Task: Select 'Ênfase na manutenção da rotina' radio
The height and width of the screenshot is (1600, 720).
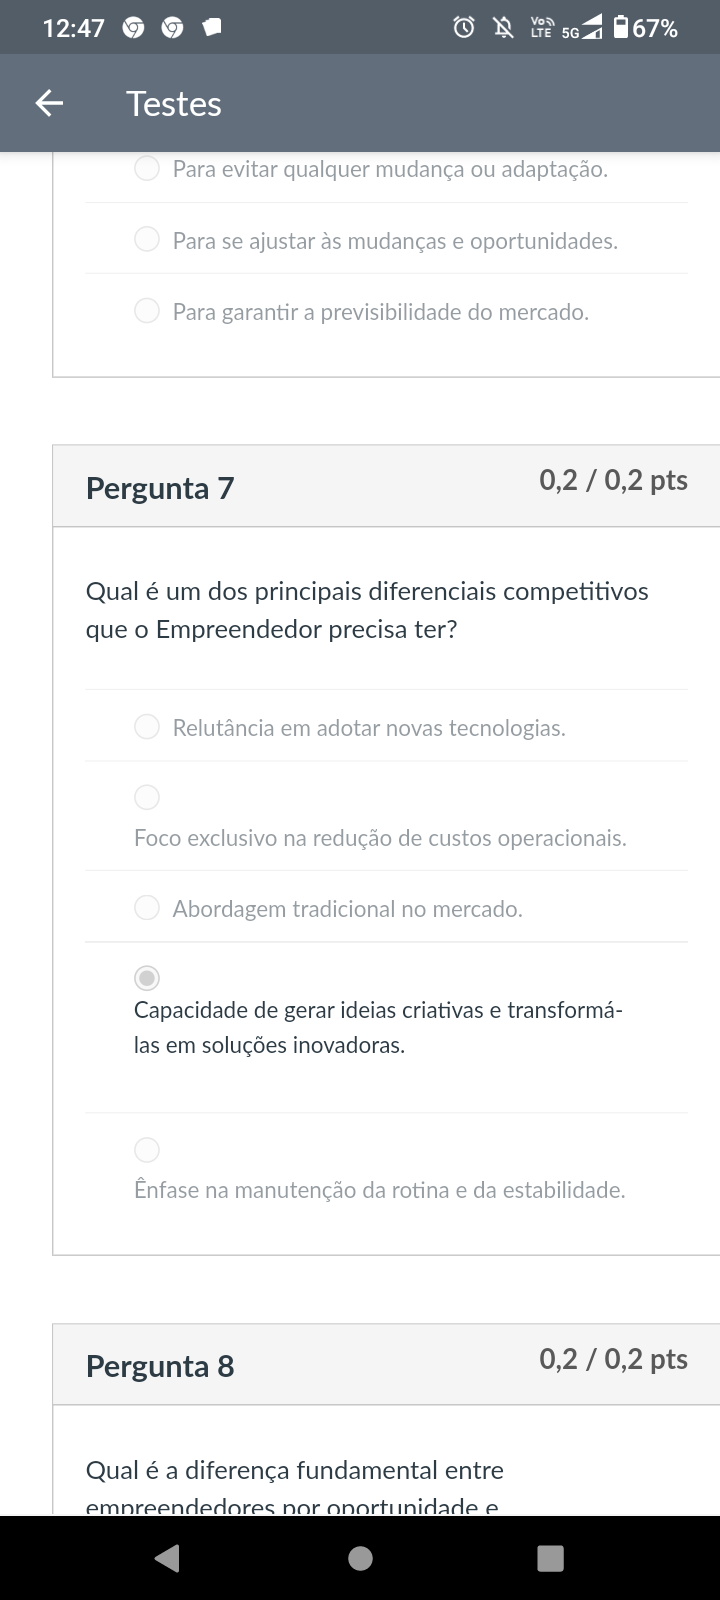Action: coord(147,1150)
